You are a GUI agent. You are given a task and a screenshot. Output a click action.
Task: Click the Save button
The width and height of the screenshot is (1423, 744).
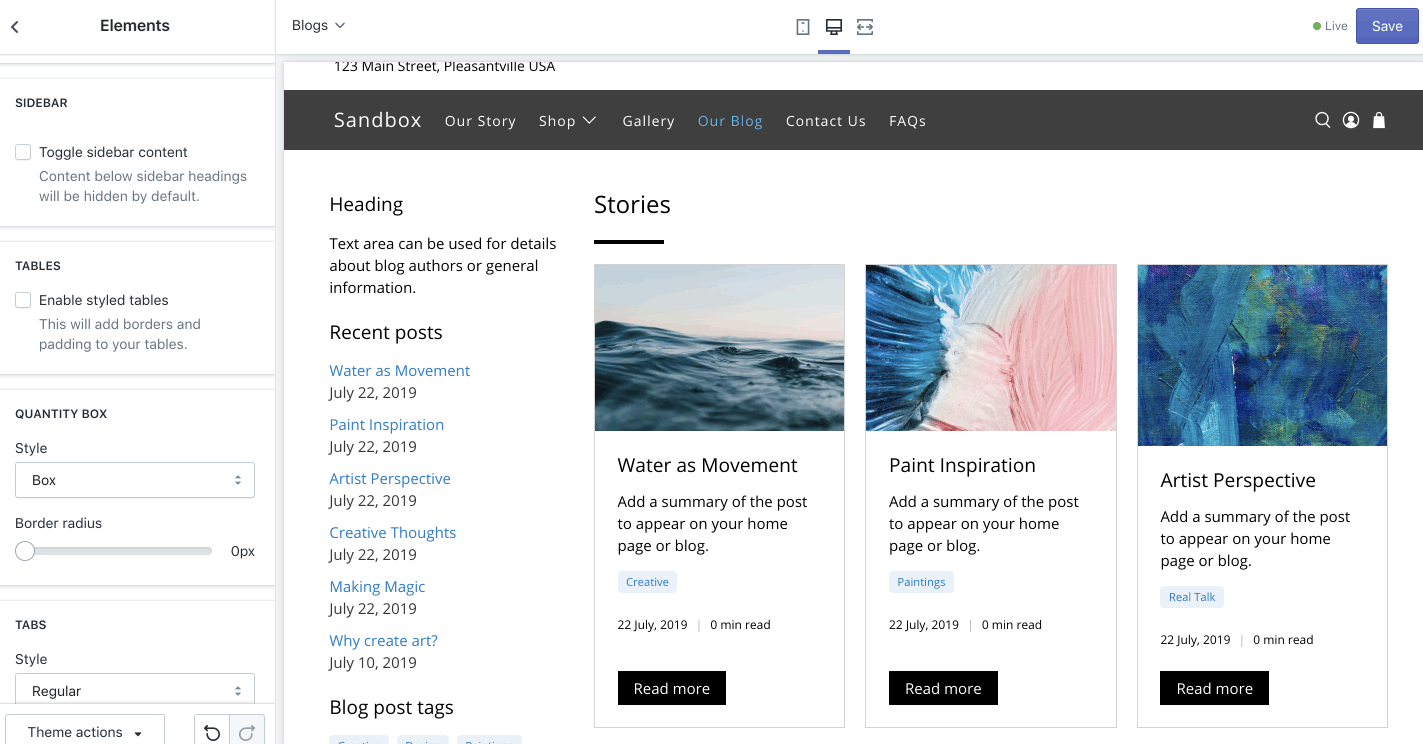pyautogui.click(x=1386, y=26)
